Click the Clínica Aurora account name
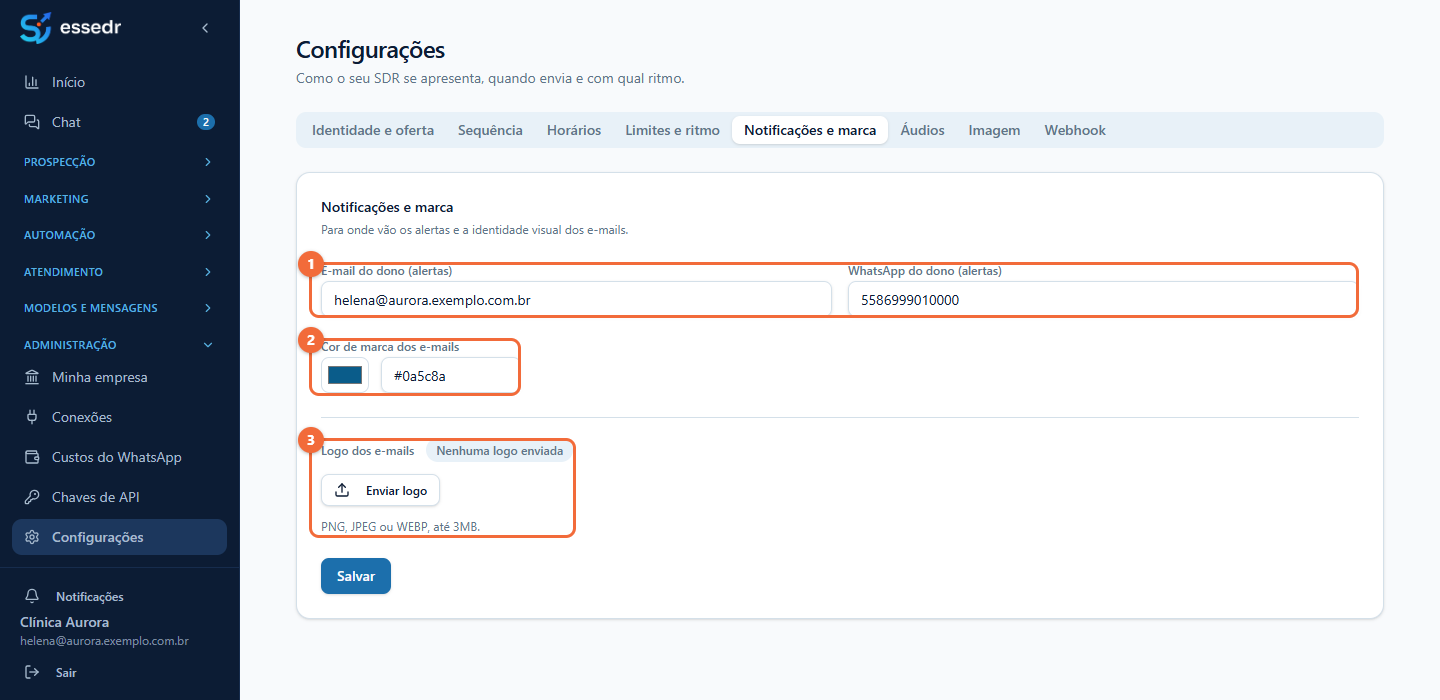 tap(65, 622)
